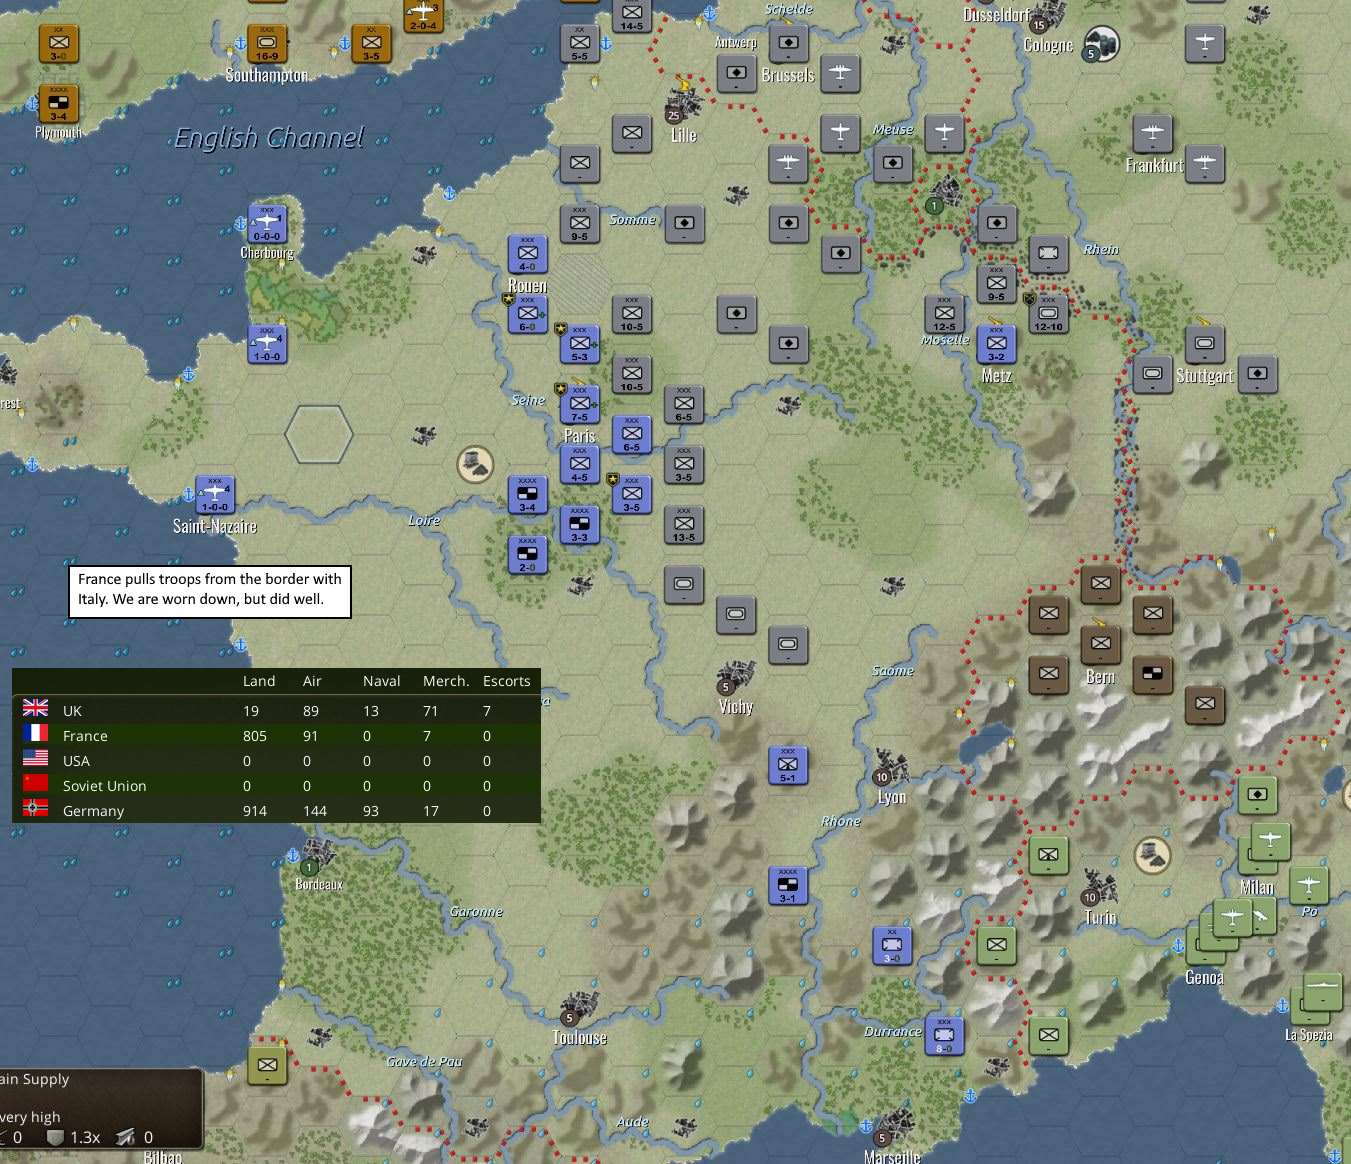1351x1164 pixels.
Task: Click the USA row in the forces table
Action: click(276, 760)
